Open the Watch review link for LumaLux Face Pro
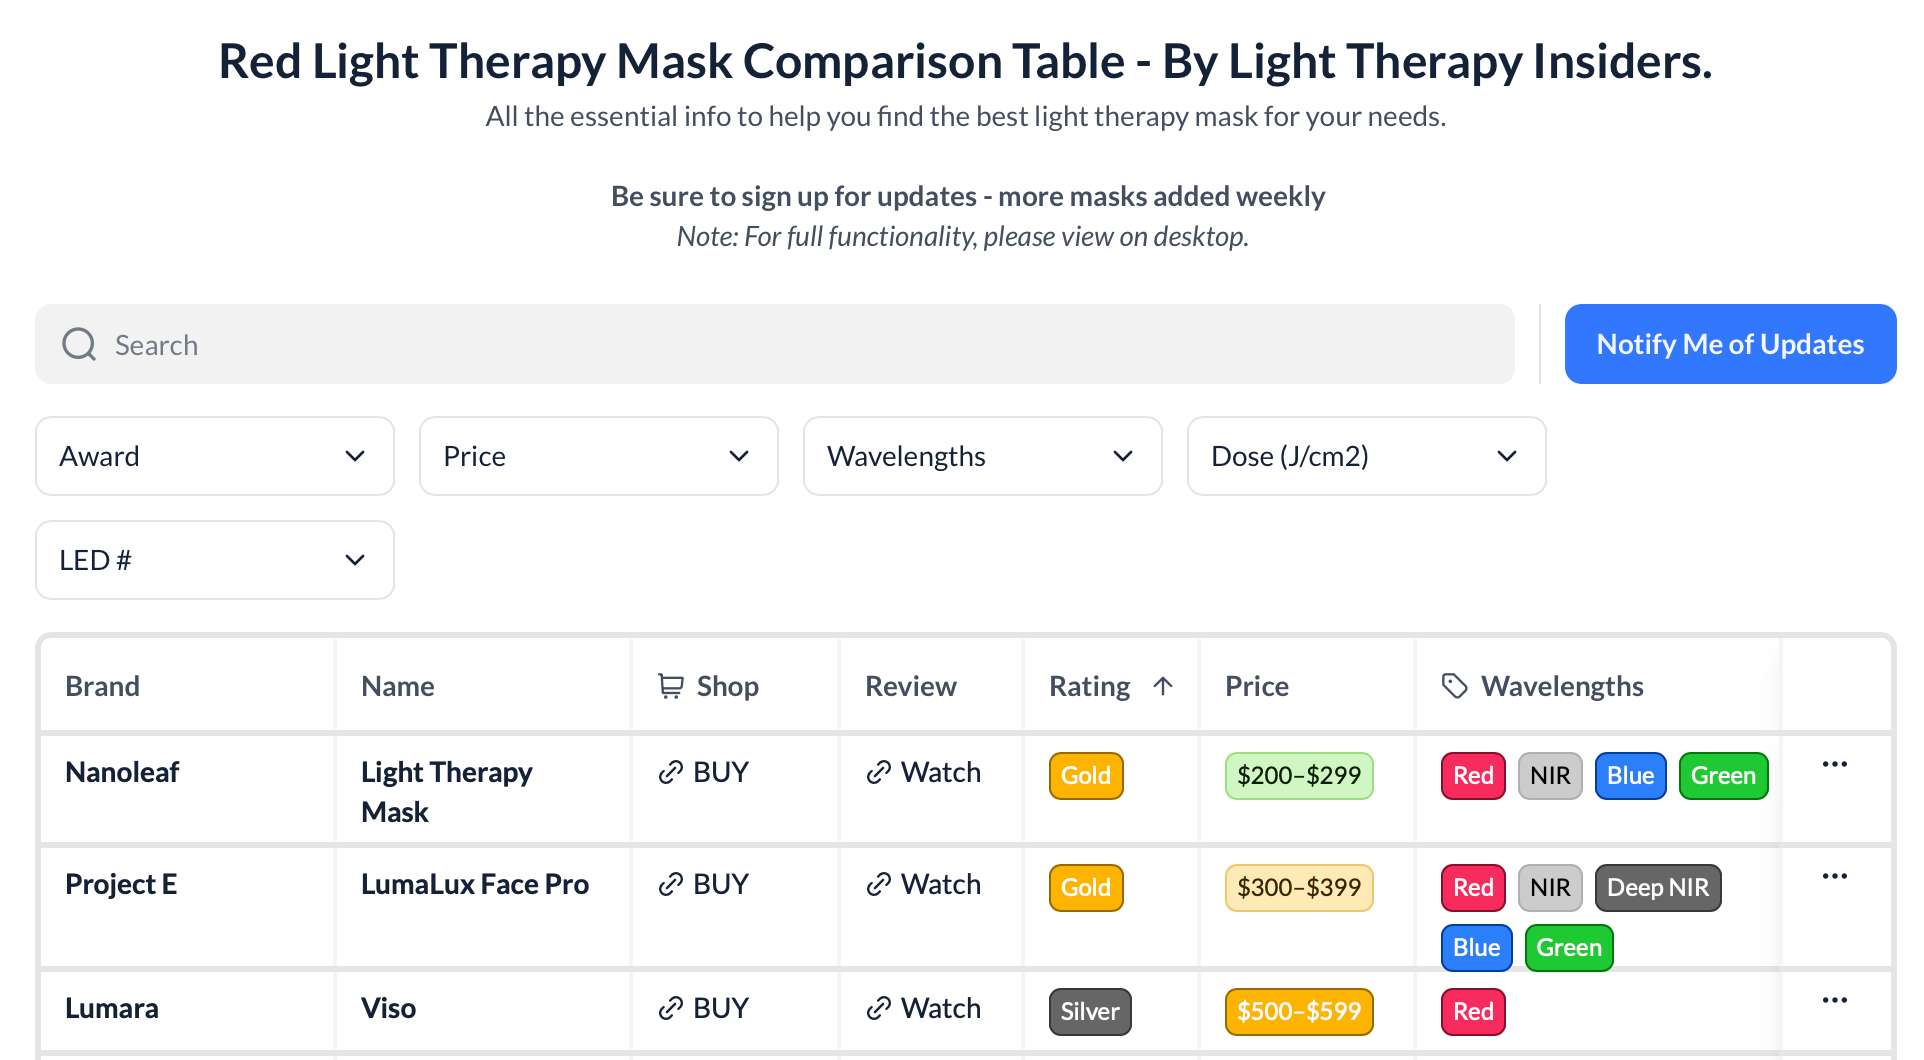1924x1060 pixels. (x=924, y=884)
